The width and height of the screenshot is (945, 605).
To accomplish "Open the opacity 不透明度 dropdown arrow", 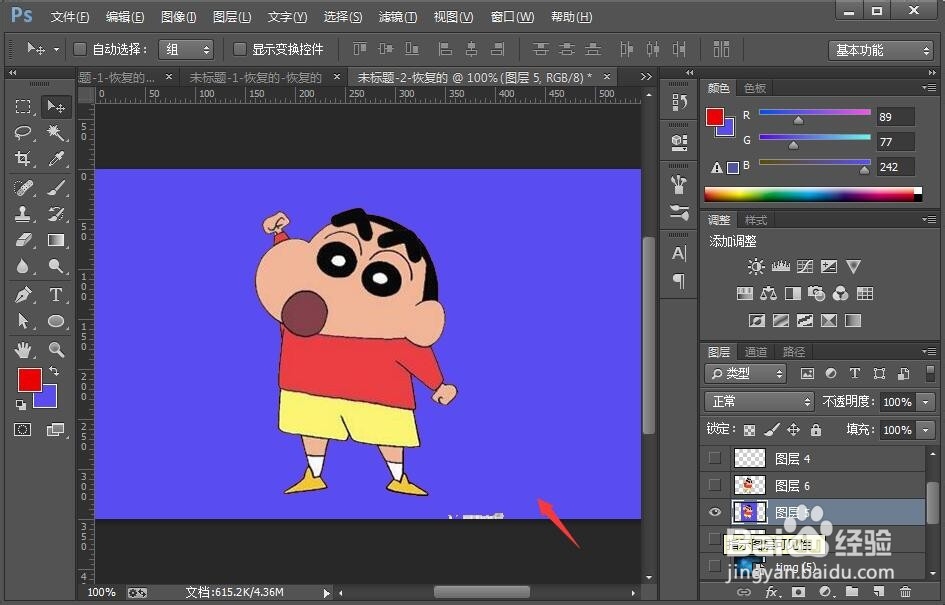I will [925, 402].
